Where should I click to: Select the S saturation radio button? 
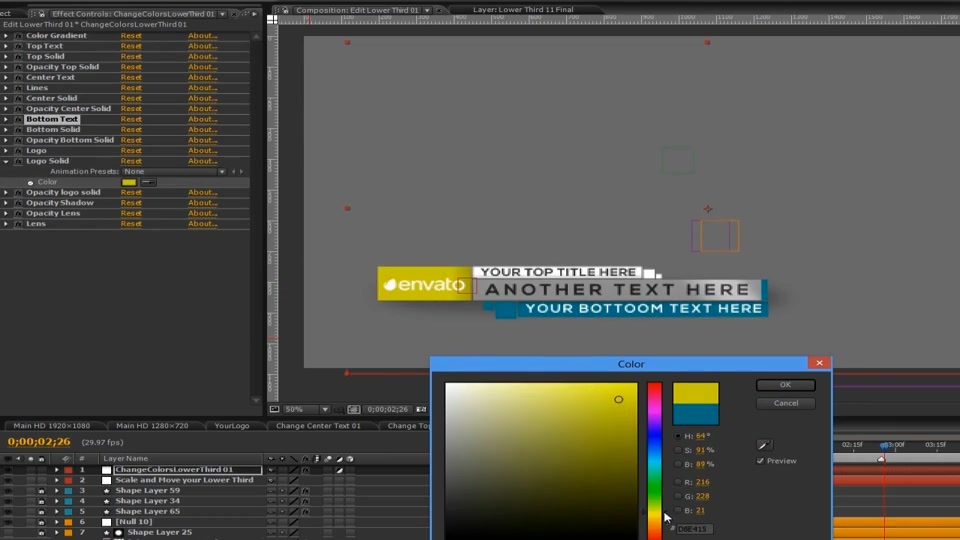(x=677, y=450)
